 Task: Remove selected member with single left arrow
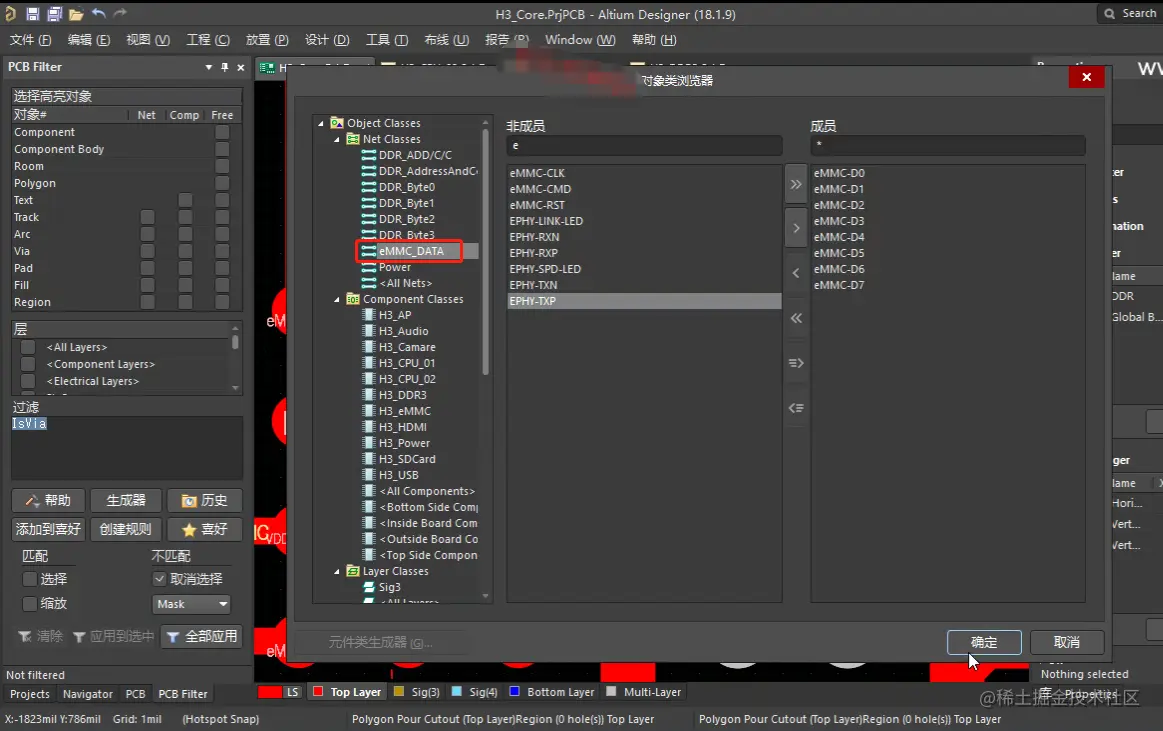pos(796,273)
